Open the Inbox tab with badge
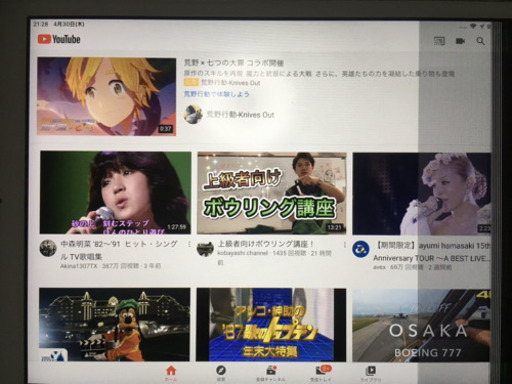512x384 pixels. click(x=321, y=373)
